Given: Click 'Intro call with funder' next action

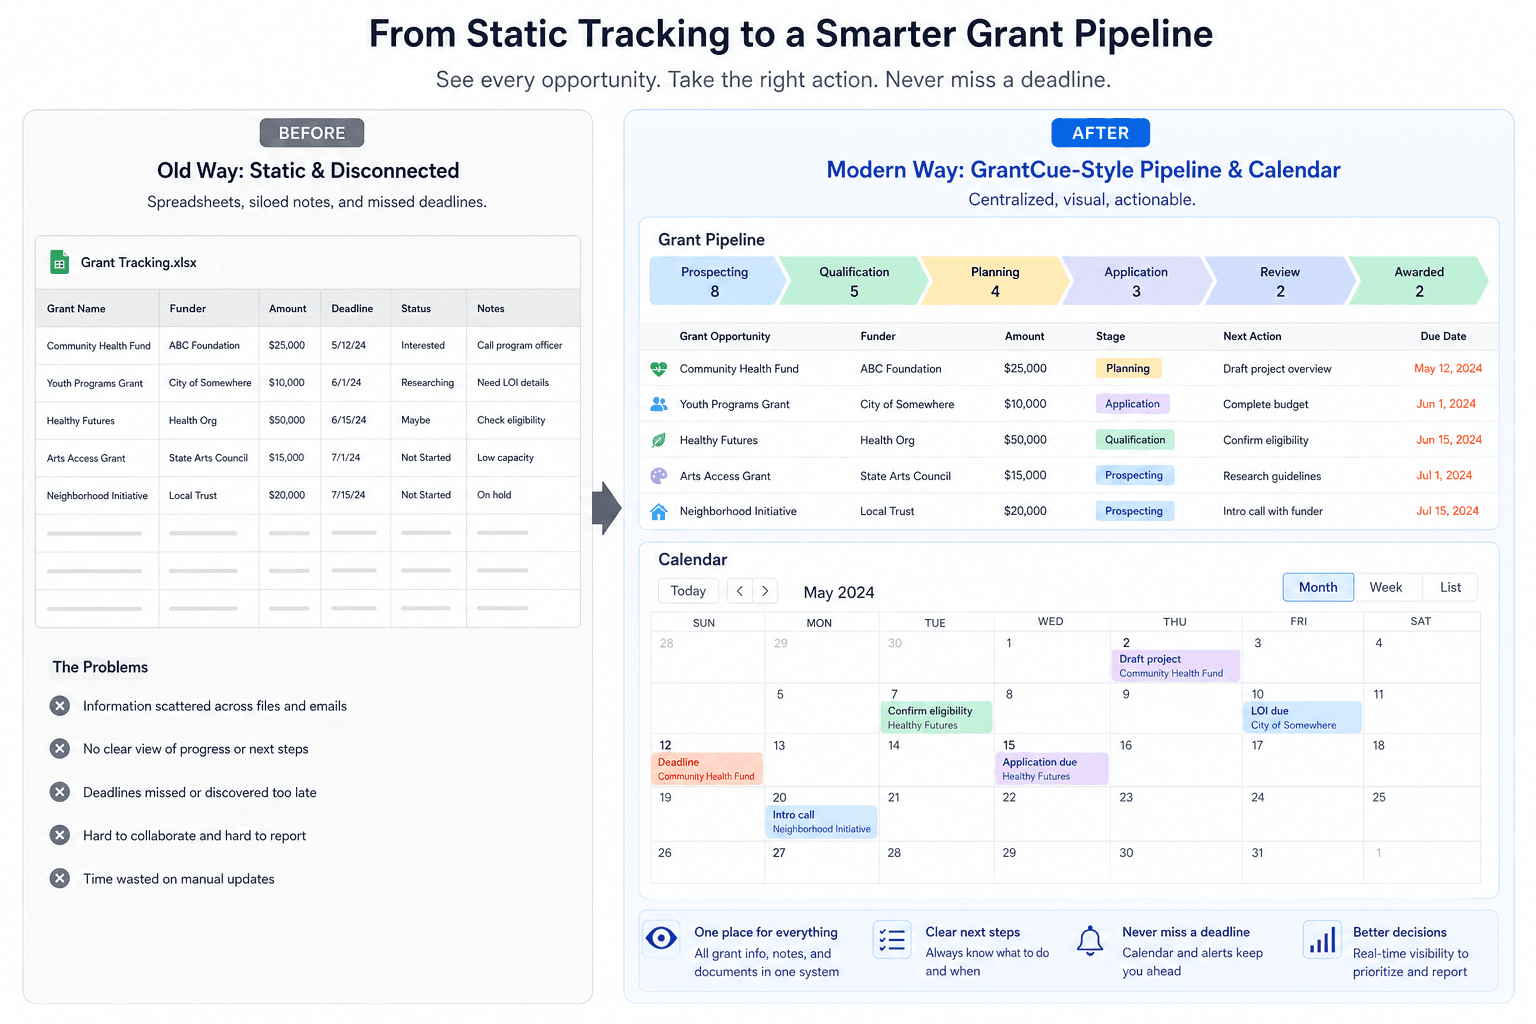Looking at the screenshot, I should coord(1272,511).
